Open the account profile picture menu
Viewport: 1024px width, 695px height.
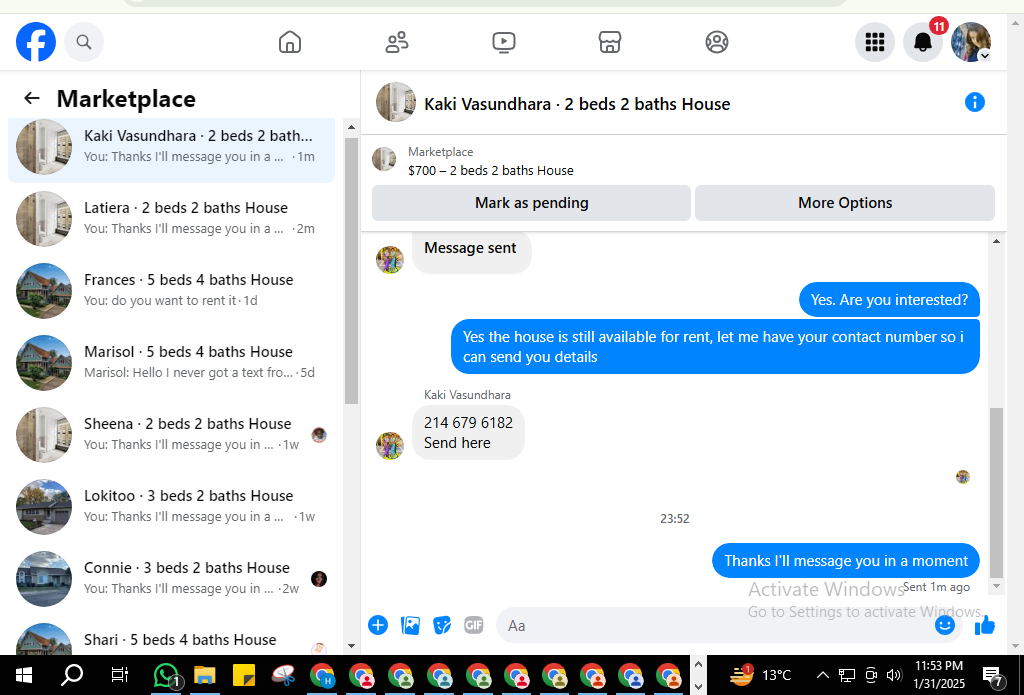point(971,42)
